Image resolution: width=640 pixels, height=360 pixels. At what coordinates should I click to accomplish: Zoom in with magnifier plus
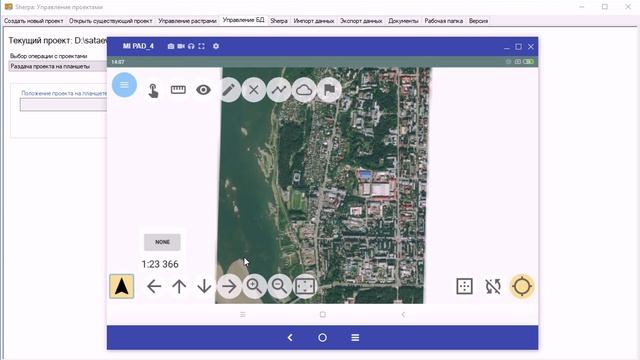pos(254,286)
